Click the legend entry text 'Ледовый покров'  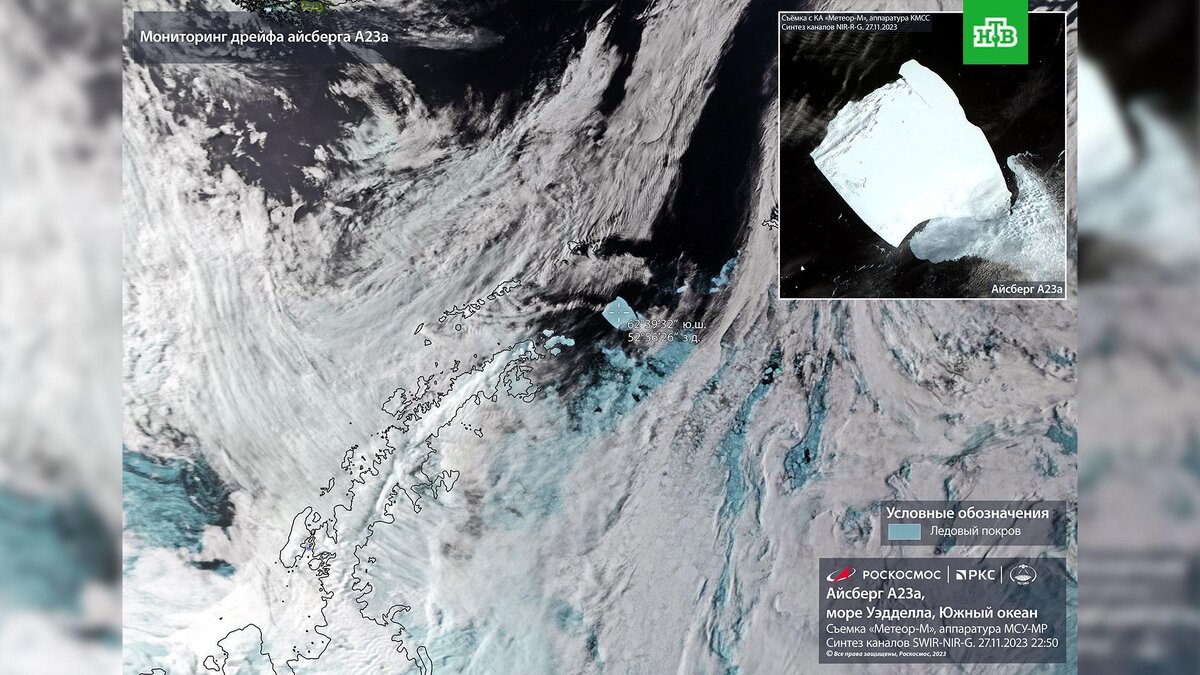coord(975,531)
